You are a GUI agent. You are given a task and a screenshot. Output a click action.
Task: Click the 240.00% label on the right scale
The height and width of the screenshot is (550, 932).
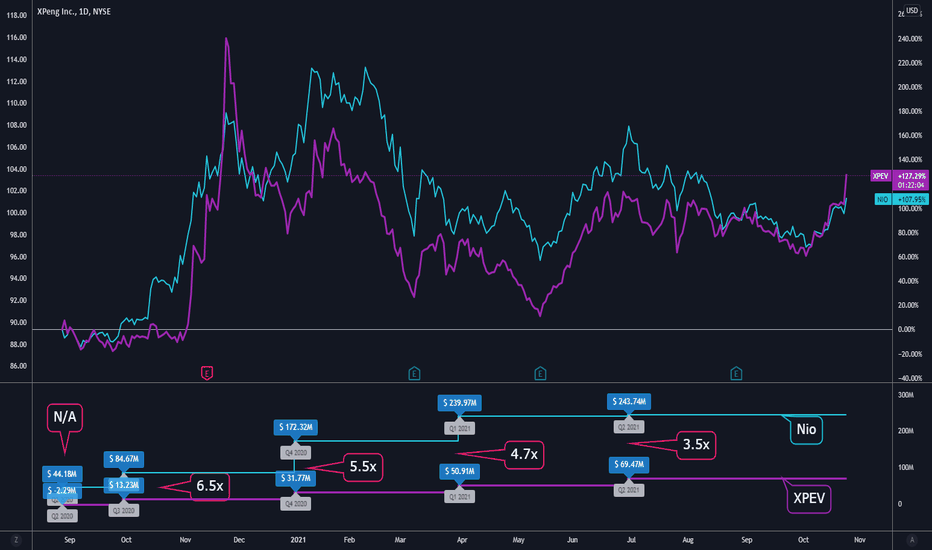pos(910,39)
